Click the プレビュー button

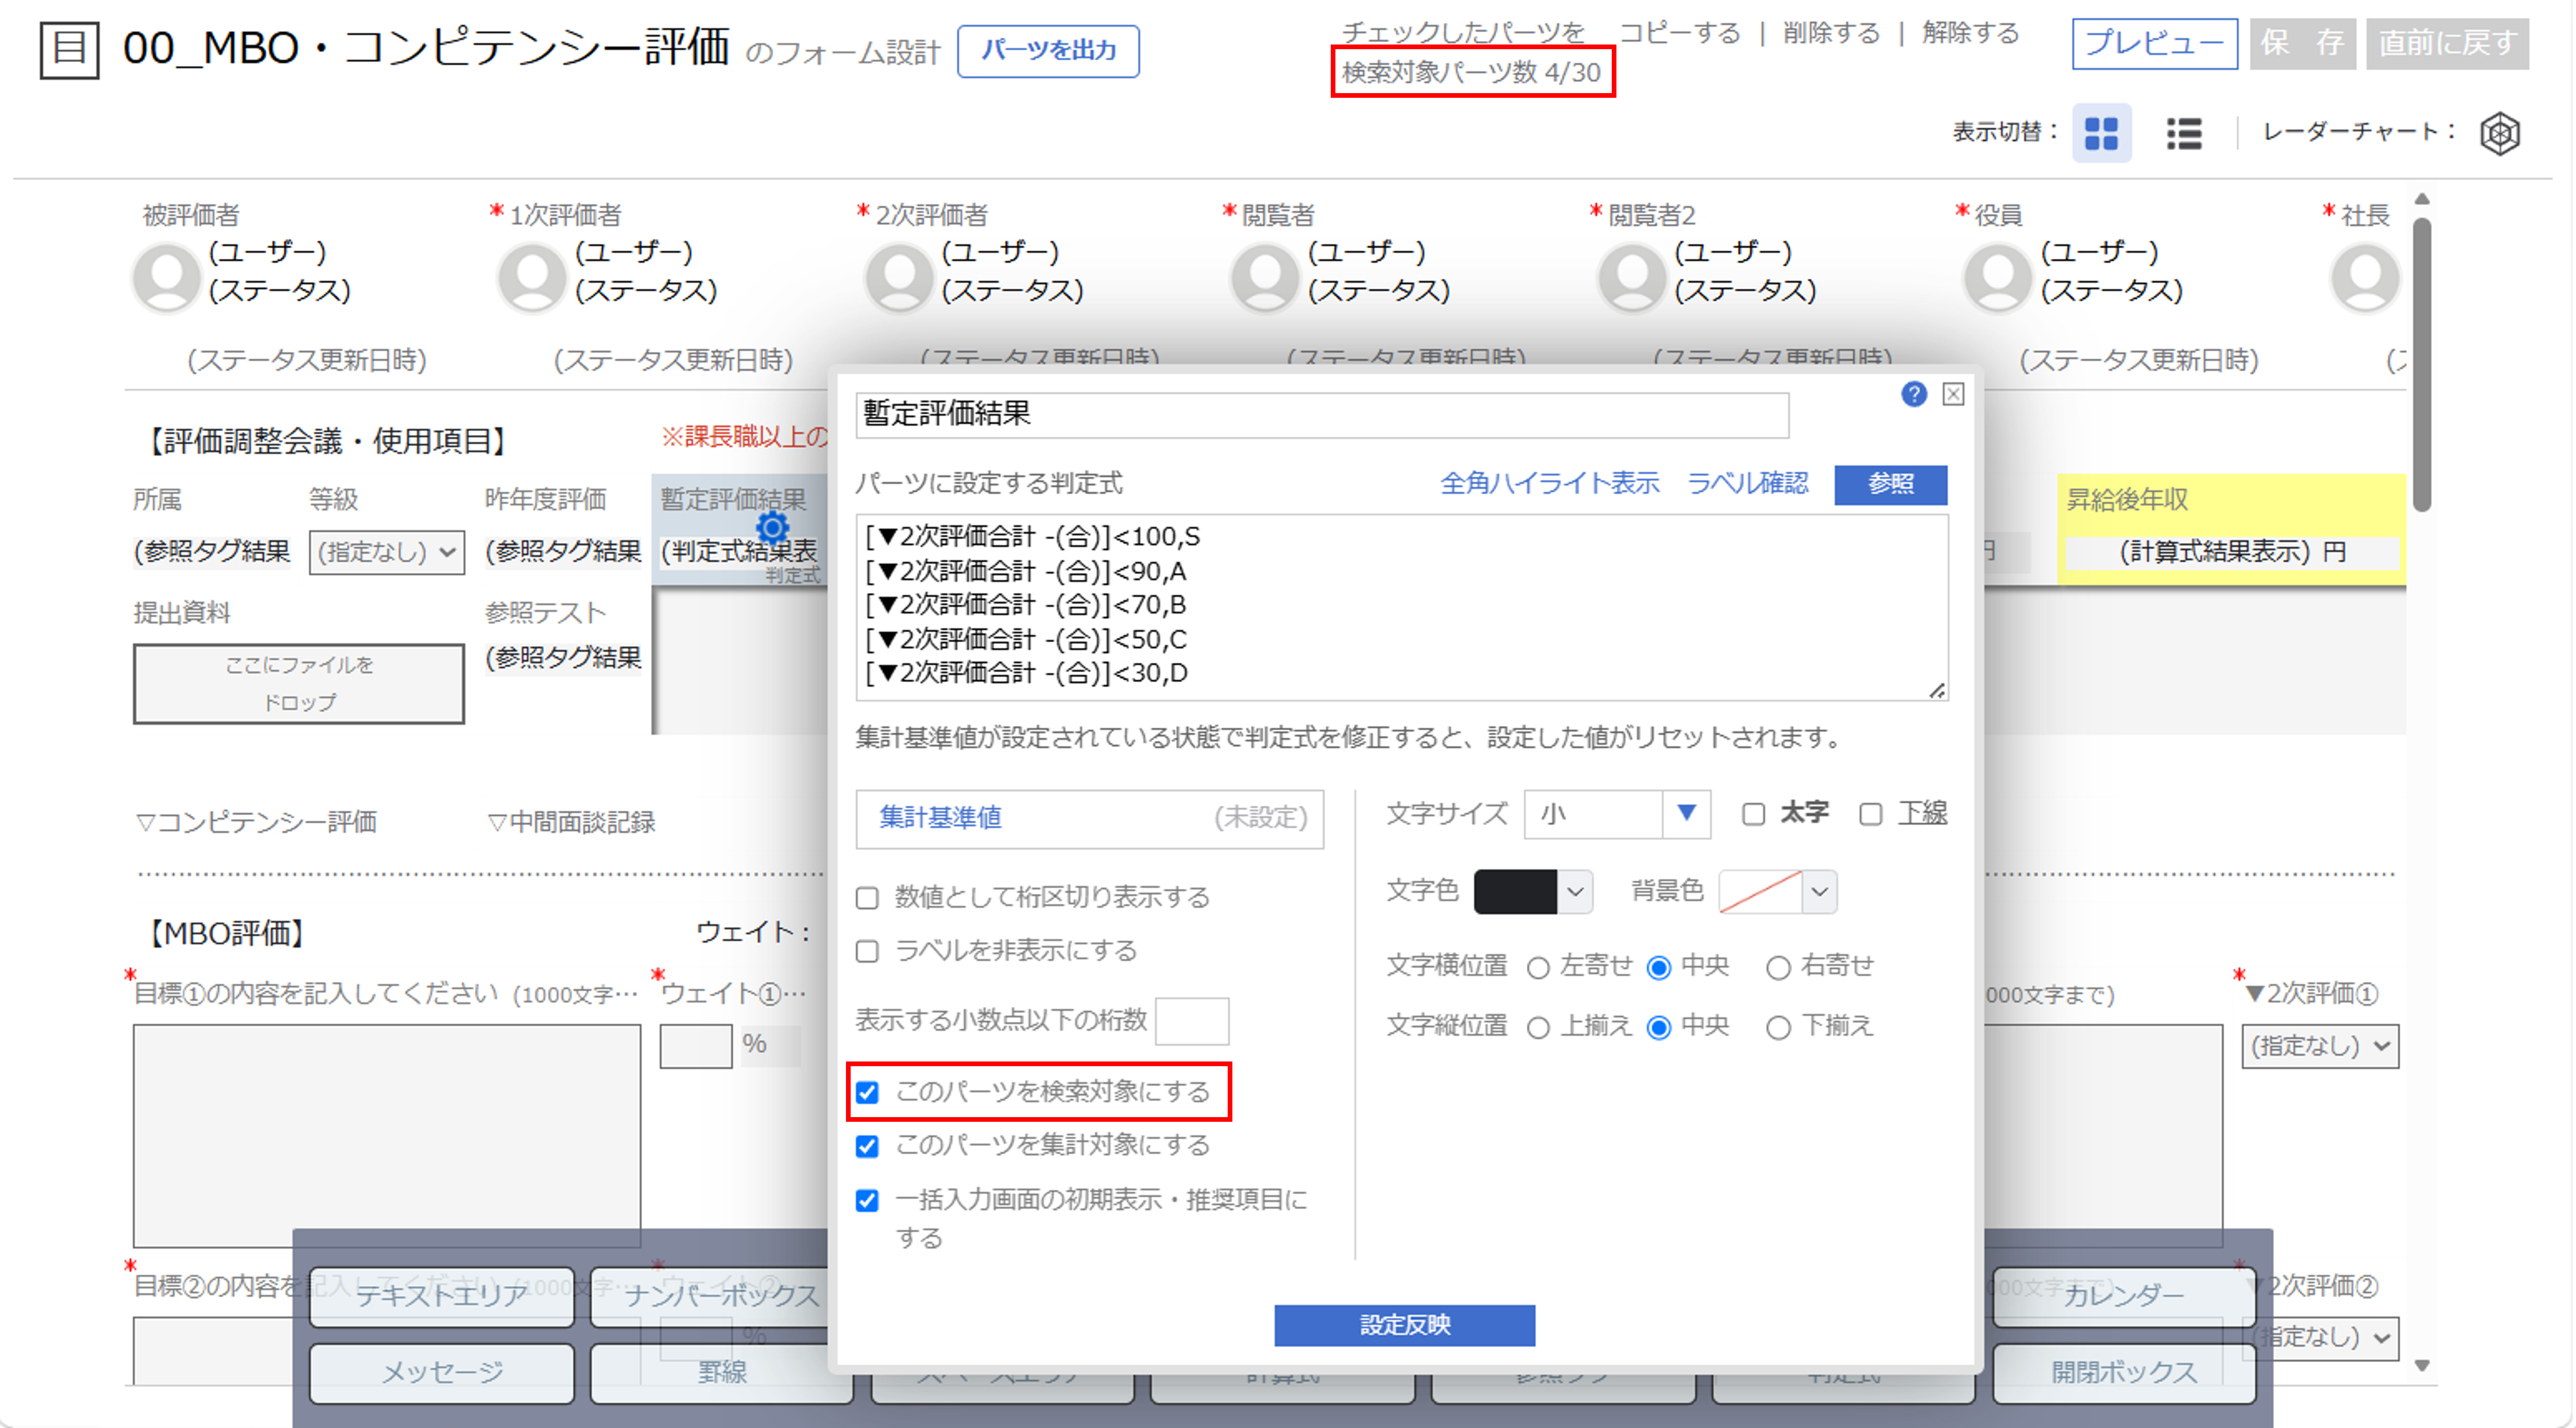point(2154,43)
